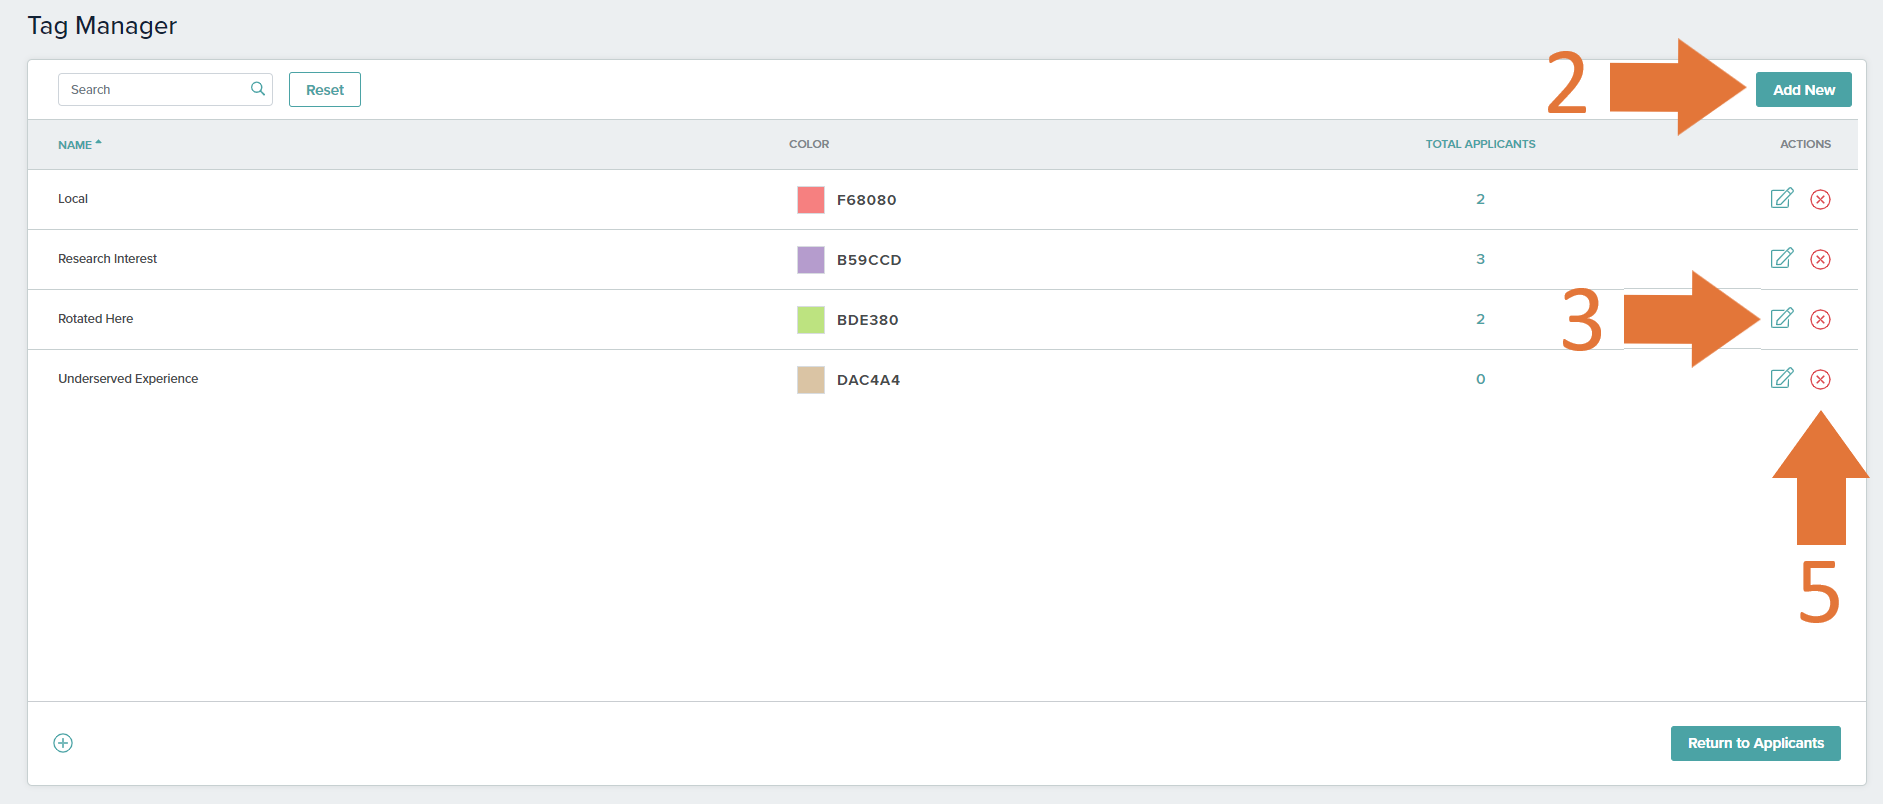Open applicant count 3 for Research Interest

pos(1481,259)
